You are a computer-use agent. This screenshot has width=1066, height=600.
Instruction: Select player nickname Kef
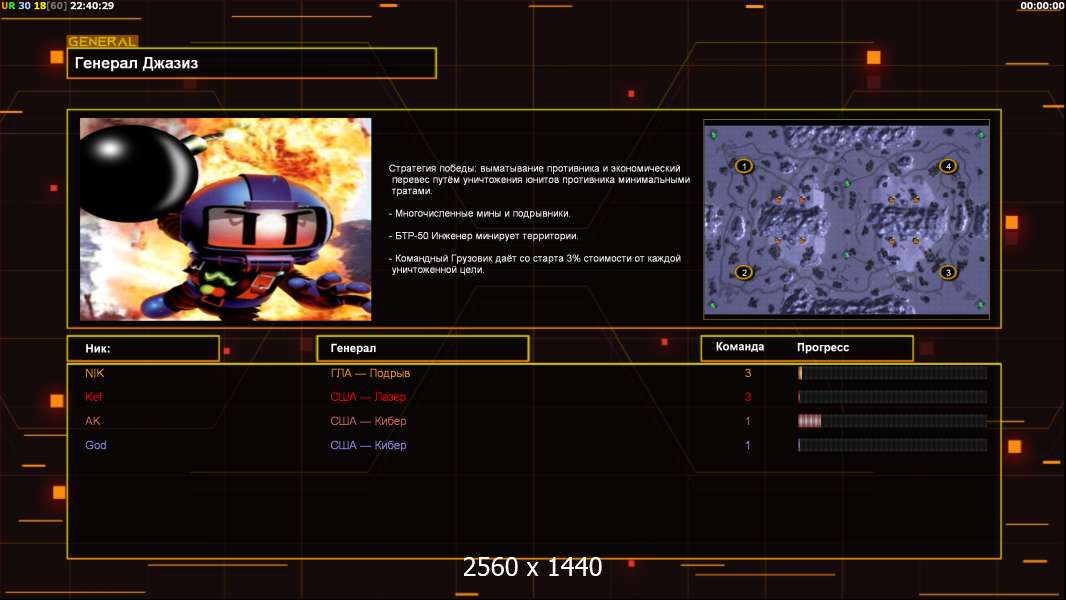point(93,397)
